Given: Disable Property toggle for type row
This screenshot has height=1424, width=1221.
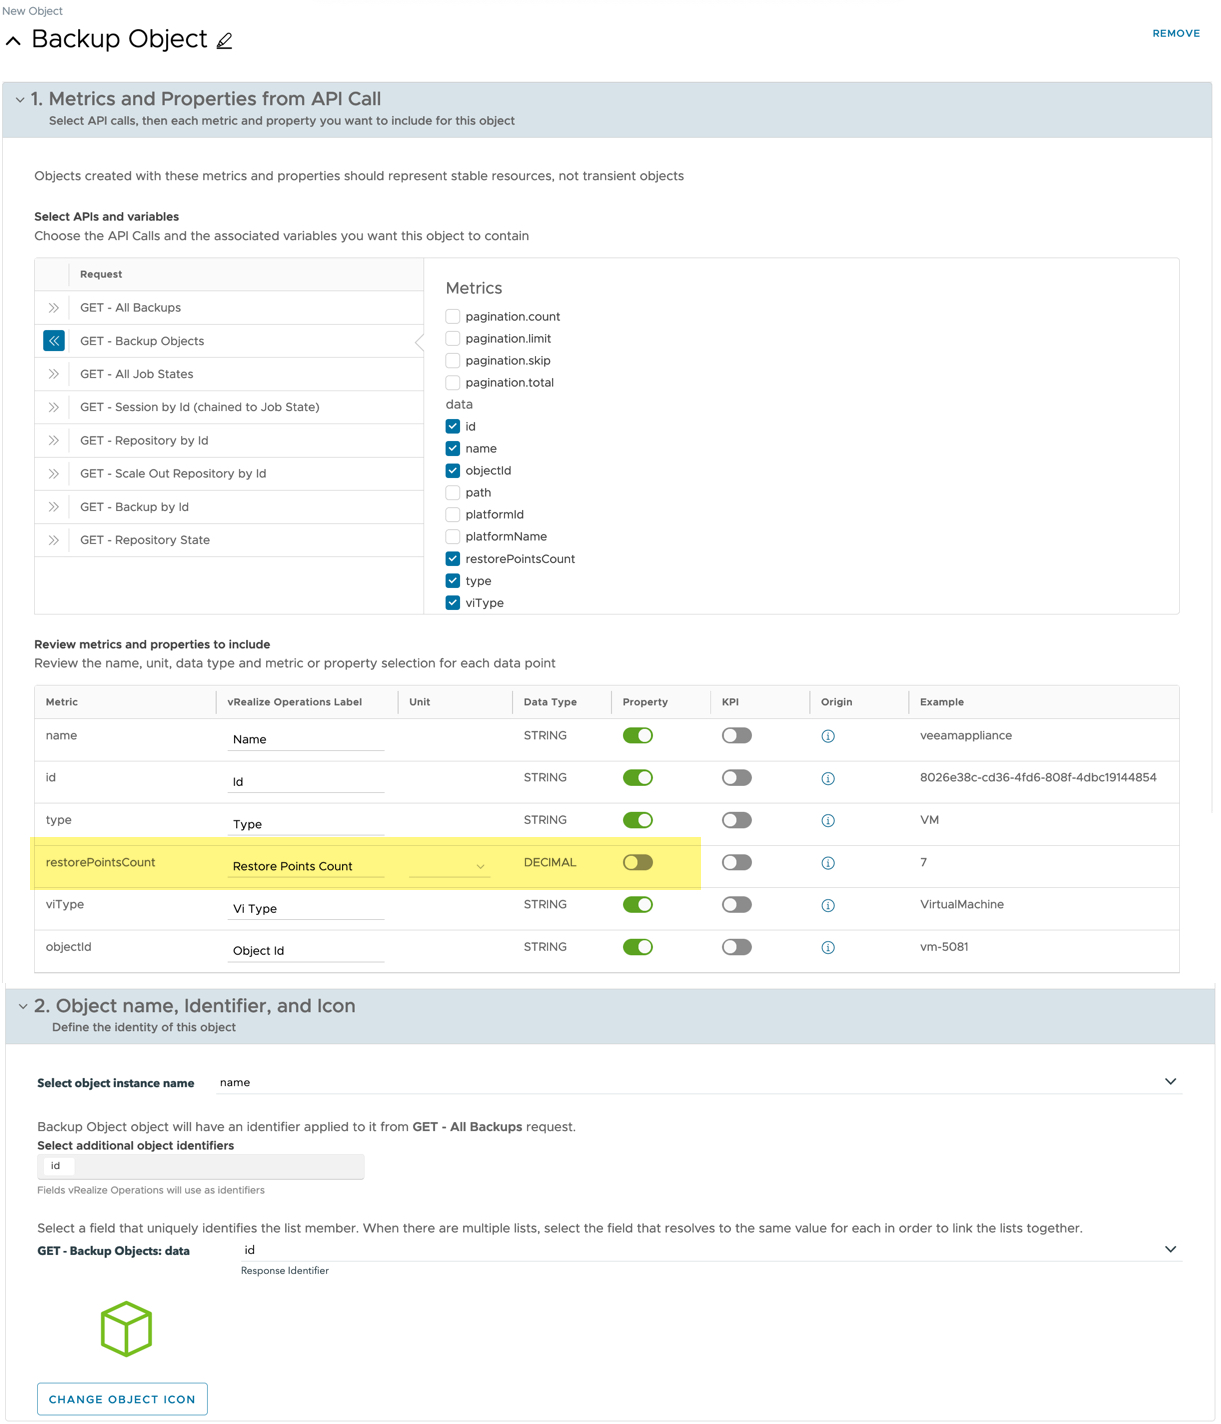Looking at the screenshot, I should coord(638,820).
